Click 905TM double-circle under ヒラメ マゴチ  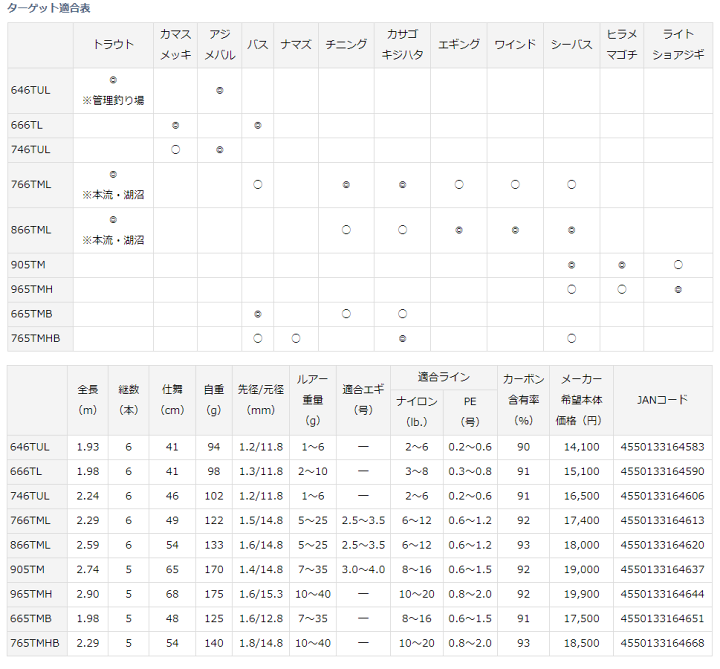pos(622,265)
